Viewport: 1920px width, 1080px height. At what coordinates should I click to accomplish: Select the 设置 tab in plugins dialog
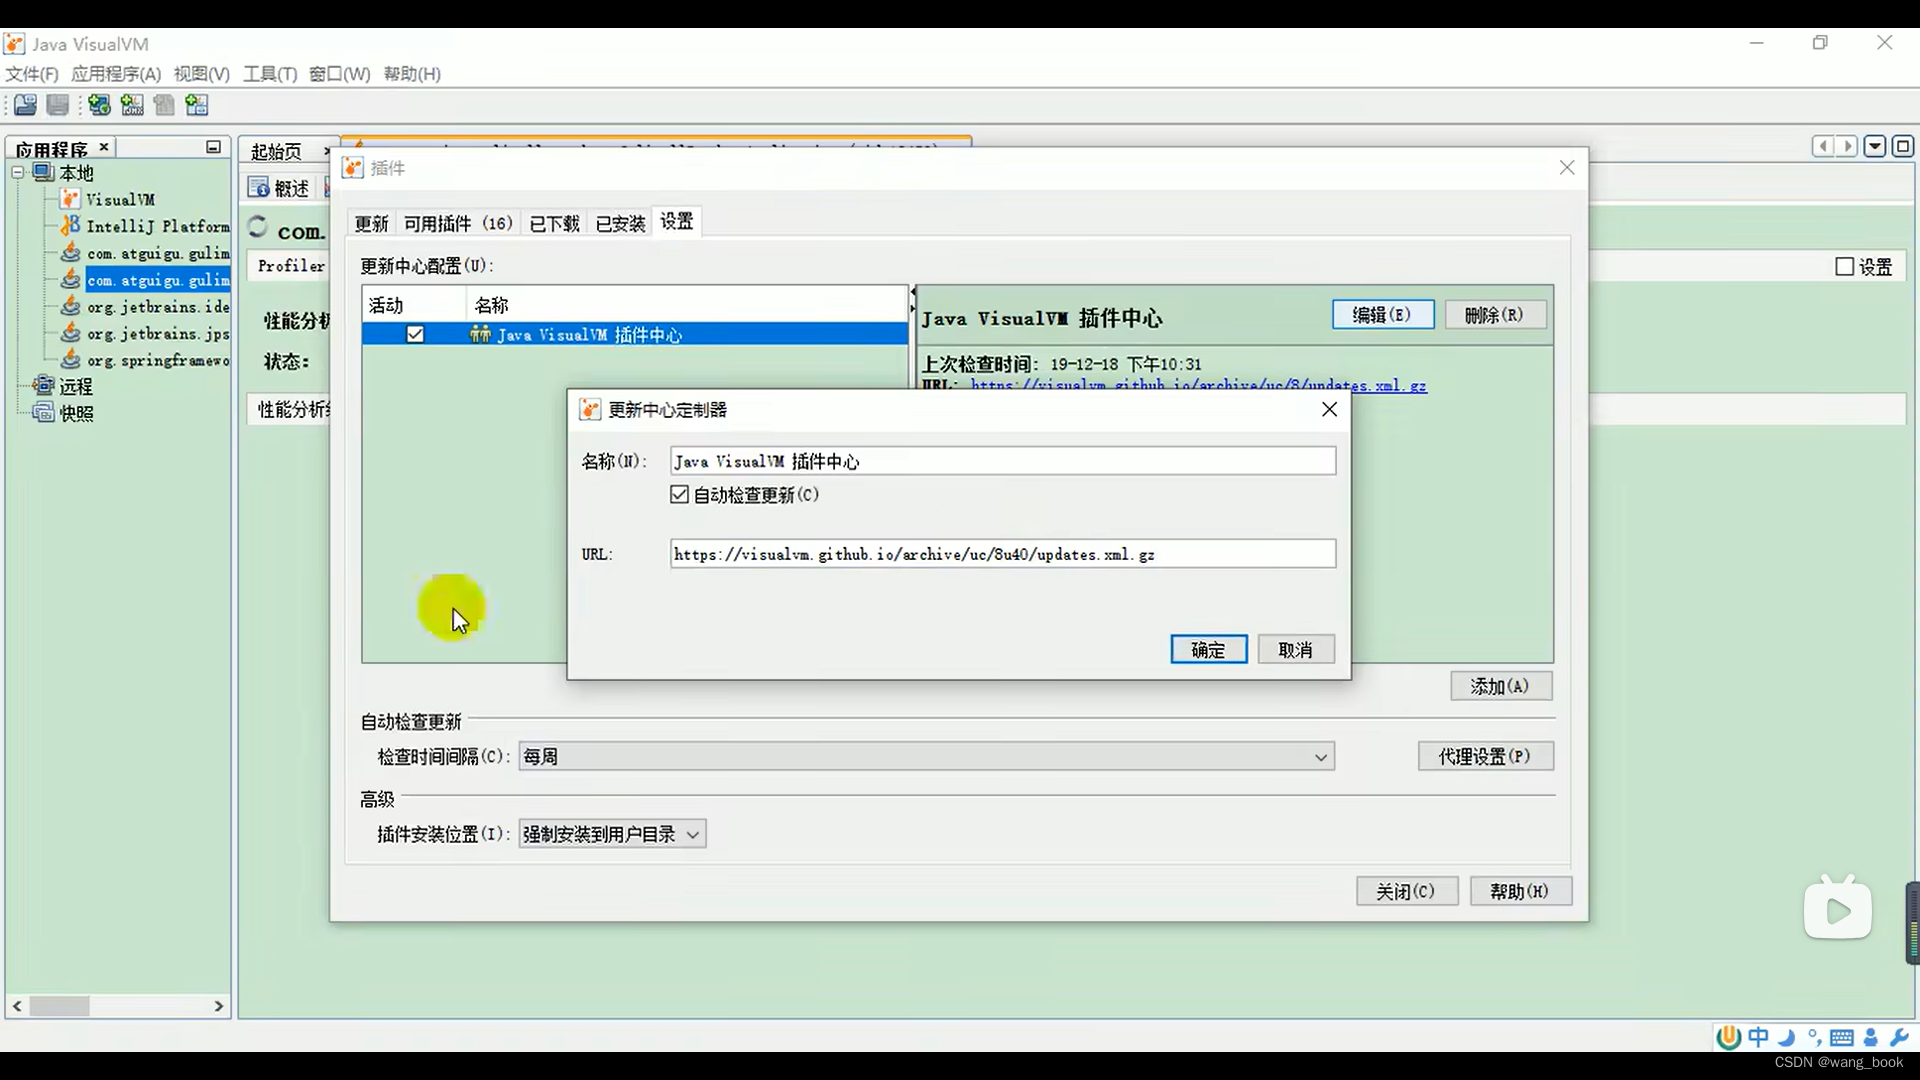pos(677,221)
